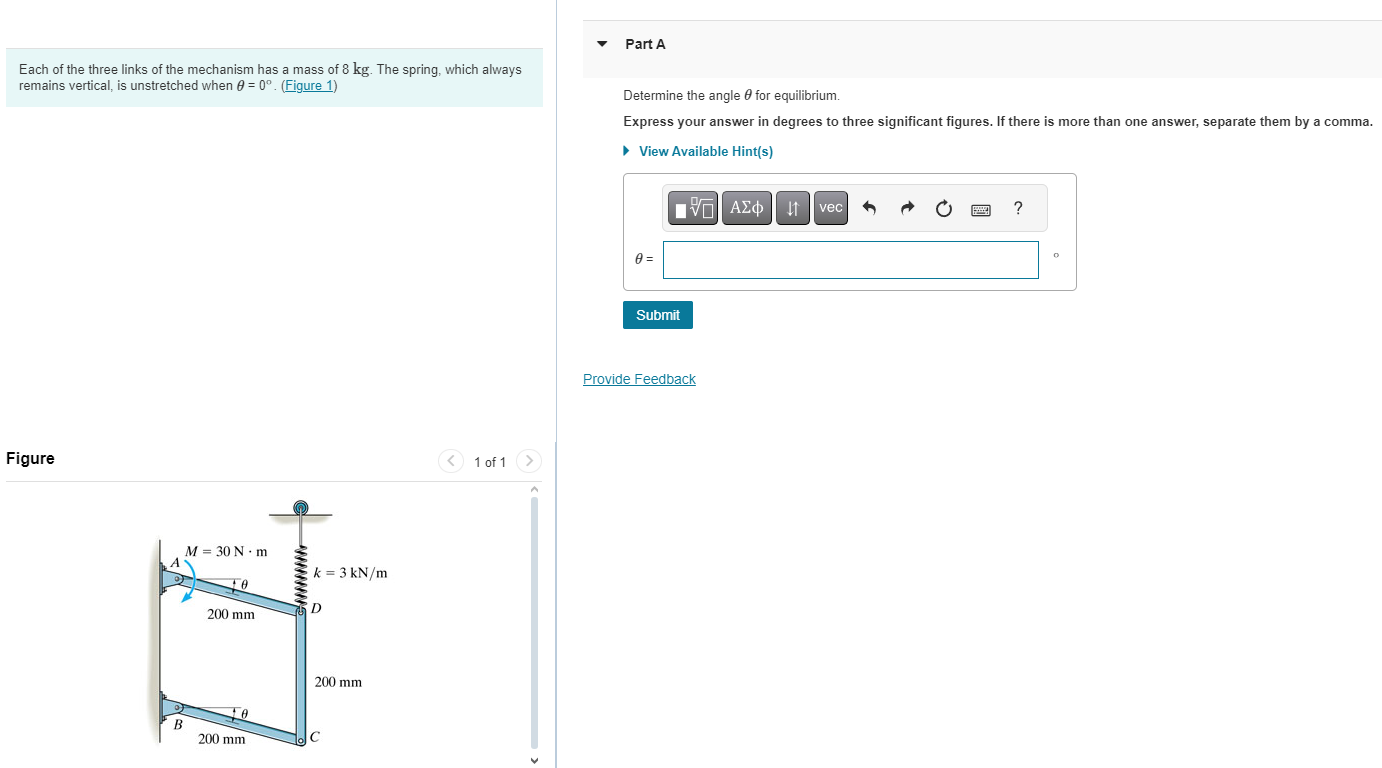The image size is (1382, 768).
Task: Reset the answer field with refresh icon
Action: tap(944, 208)
